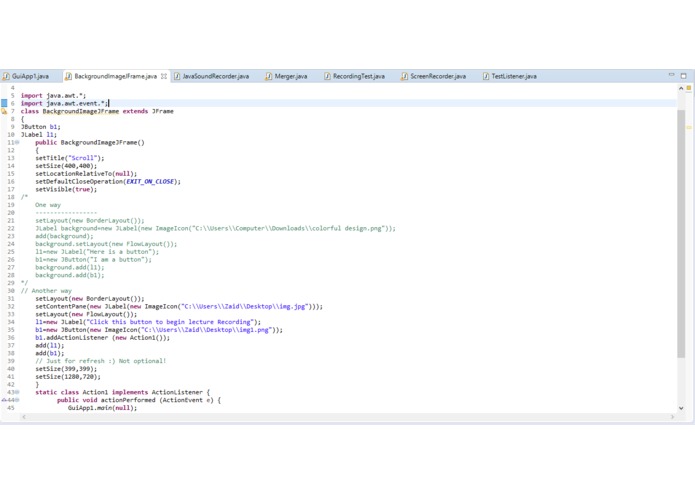Open the TestListener.java tab
This screenshot has width=695, height=494.
[514, 76]
